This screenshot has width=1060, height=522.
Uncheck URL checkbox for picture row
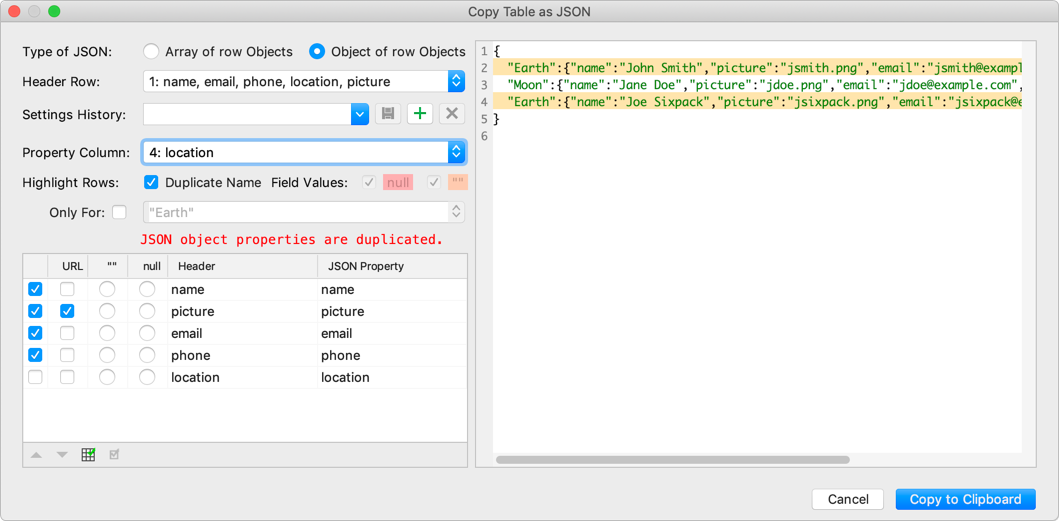point(67,311)
